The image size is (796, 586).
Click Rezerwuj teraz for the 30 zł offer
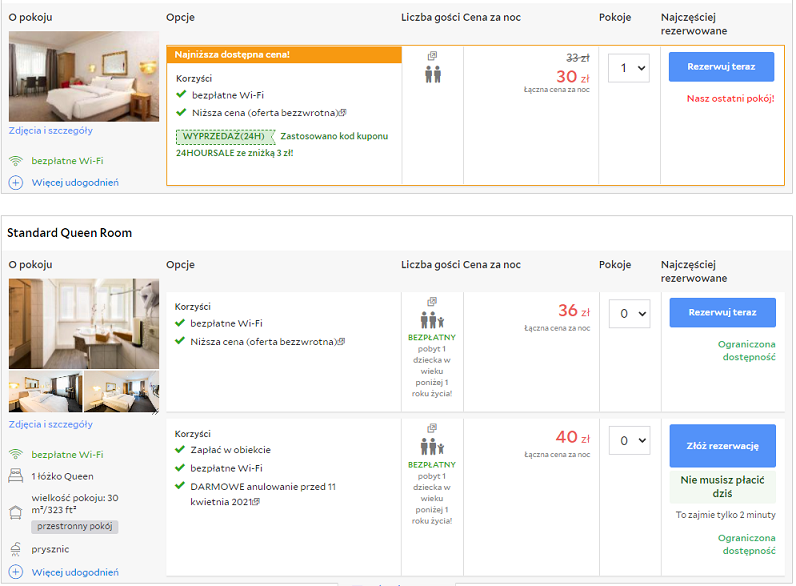click(721, 67)
